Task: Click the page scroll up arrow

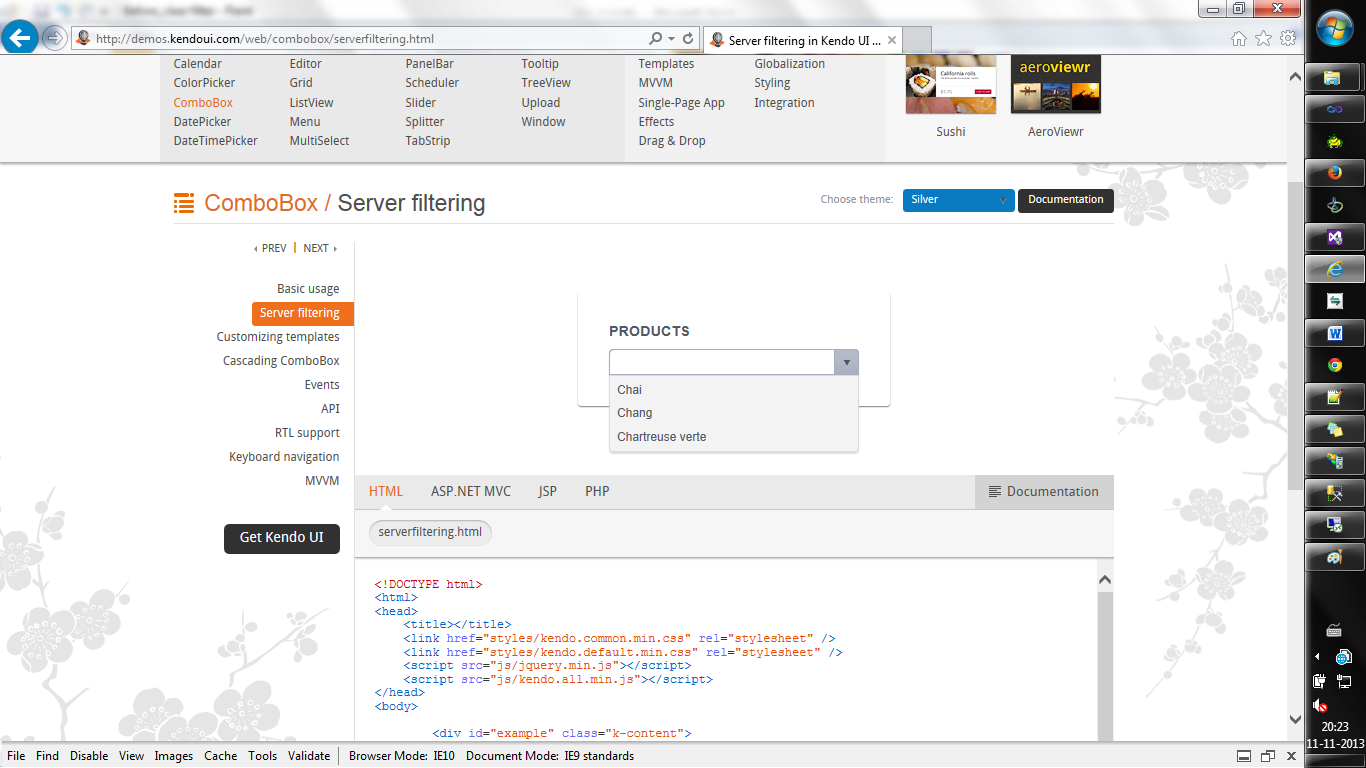Action: point(1295,77)
